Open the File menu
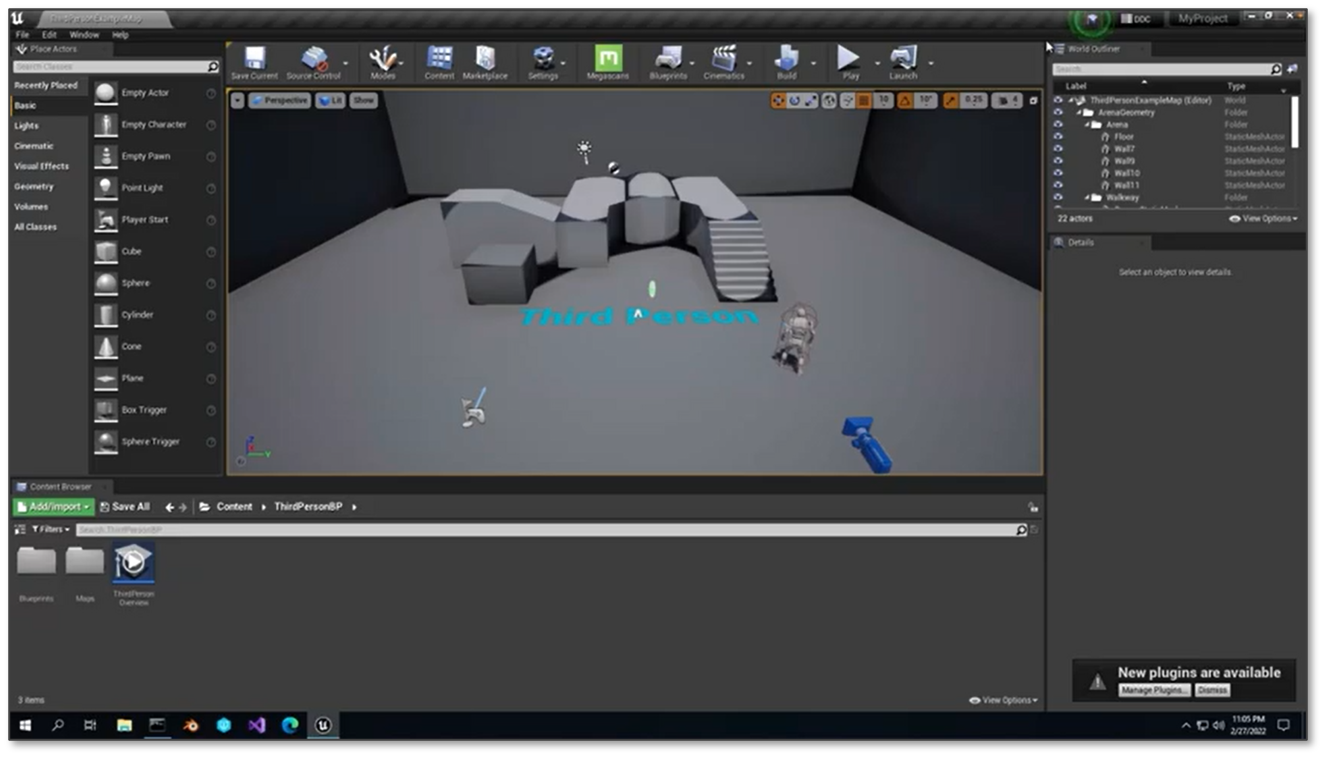The height and width of the screenshot is (760, 1328). pos(23,35)
